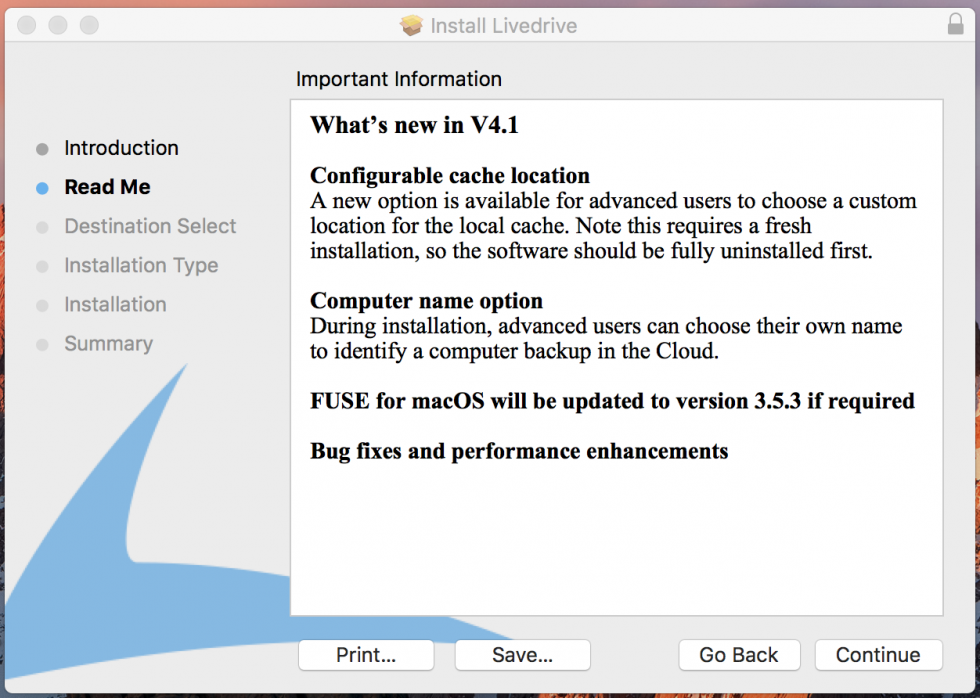Click the blue Read Me step bullet
The image size is (980, 698).
pyautogui.click(x=42, y=187)
